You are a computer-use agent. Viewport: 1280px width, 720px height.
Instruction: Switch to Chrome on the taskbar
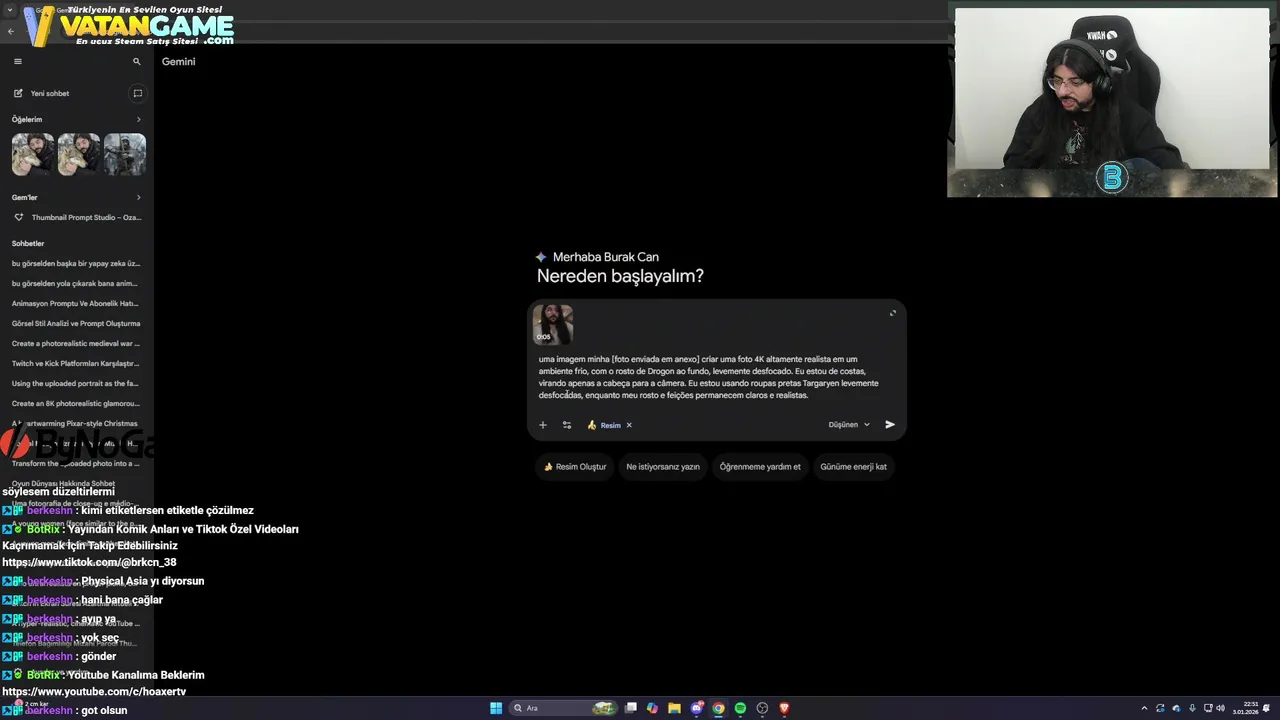(718, 708)
